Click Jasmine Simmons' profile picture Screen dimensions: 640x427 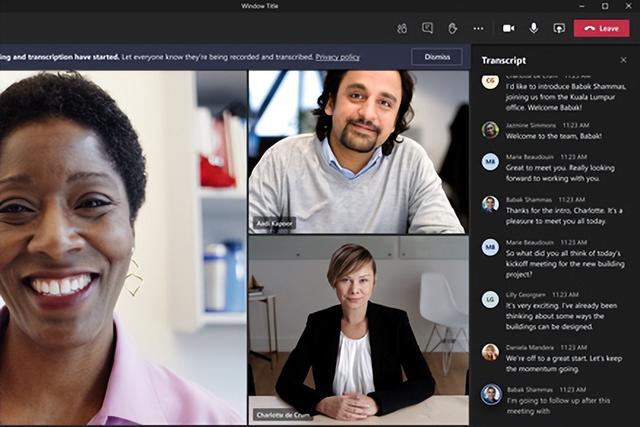[x=490, y=130]
